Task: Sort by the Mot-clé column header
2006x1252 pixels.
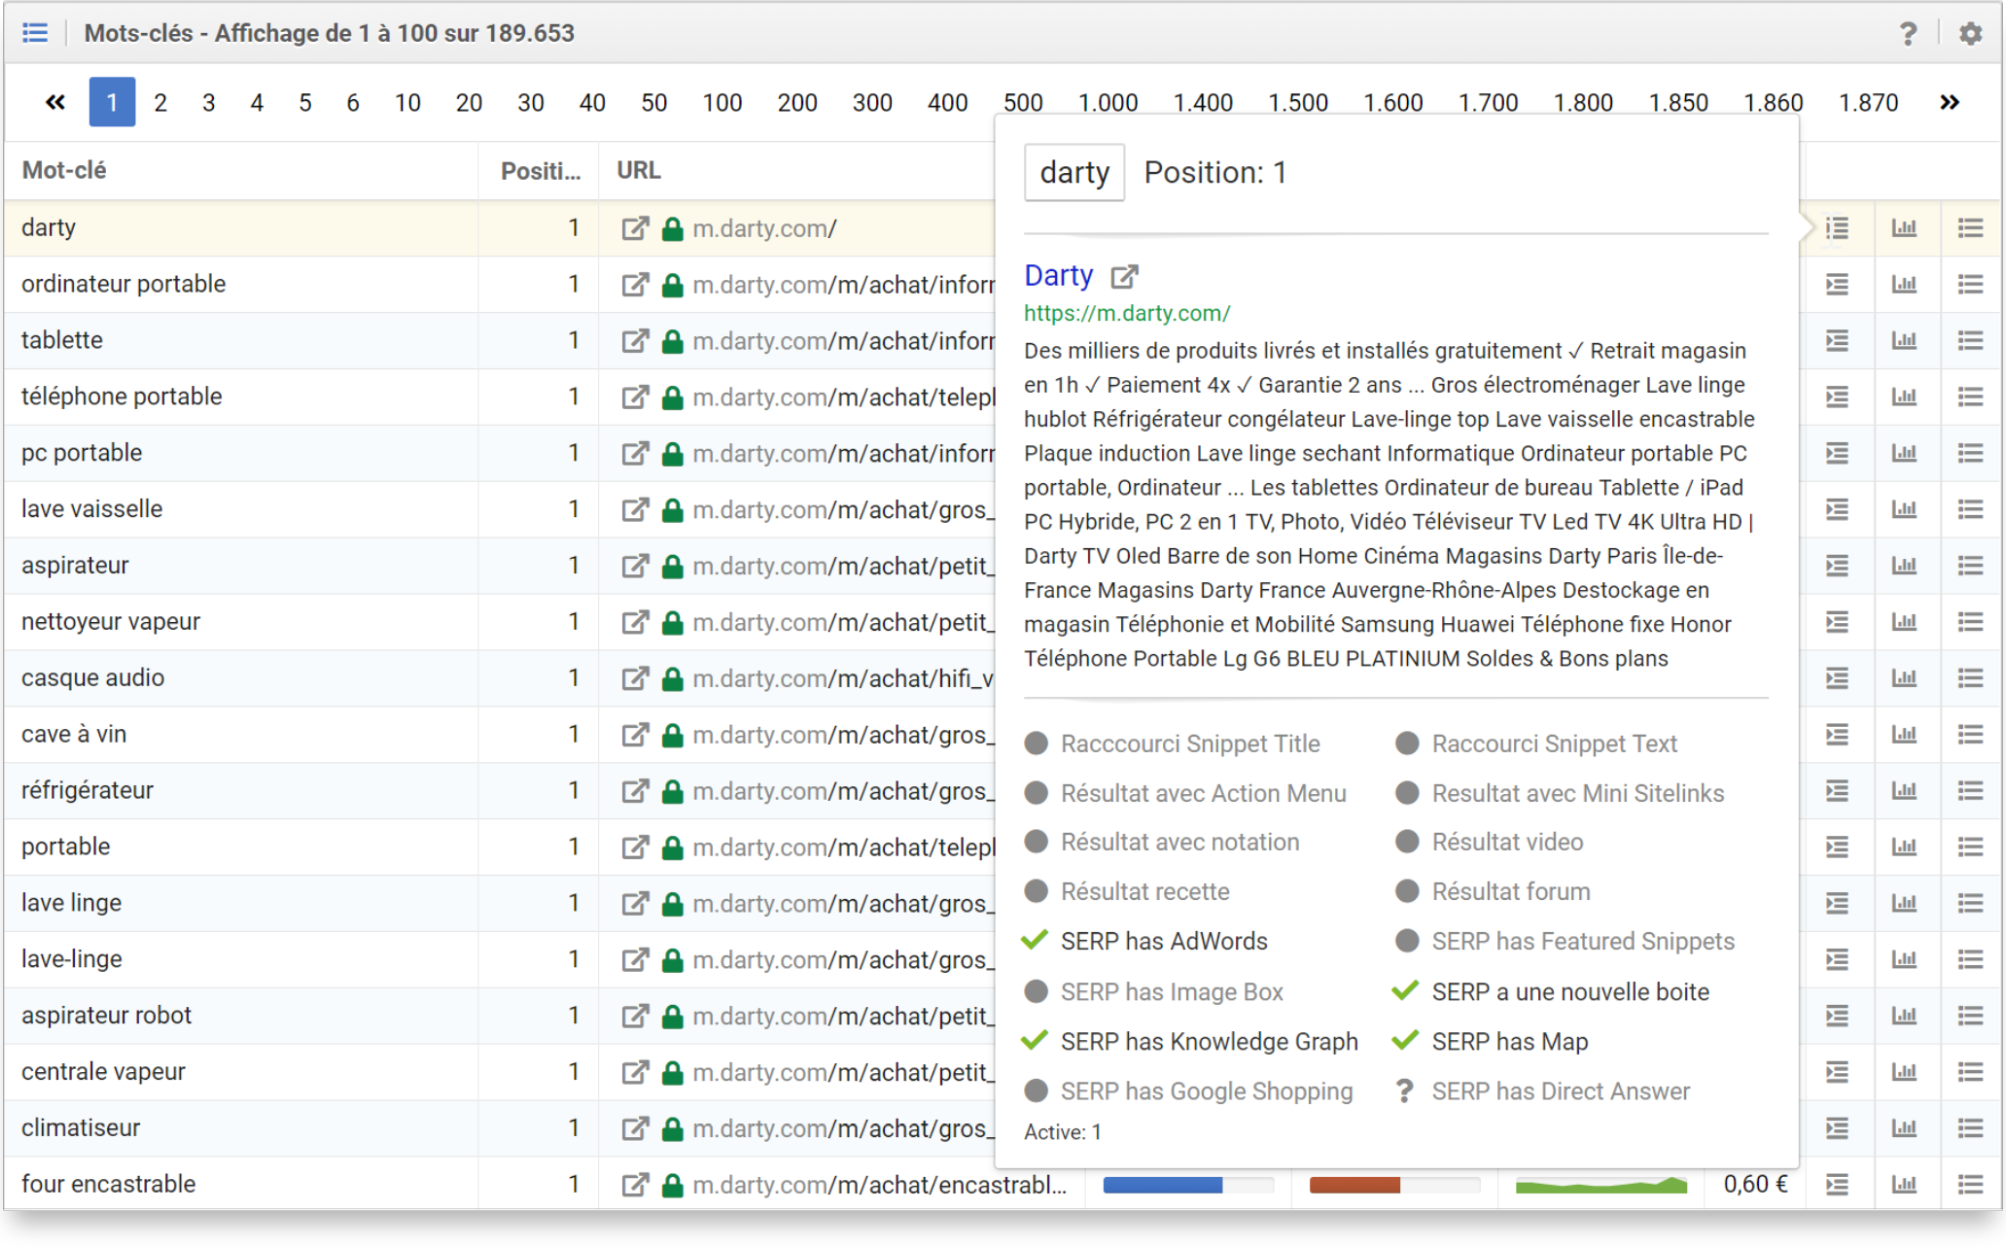Action: (x=64, y=170)
